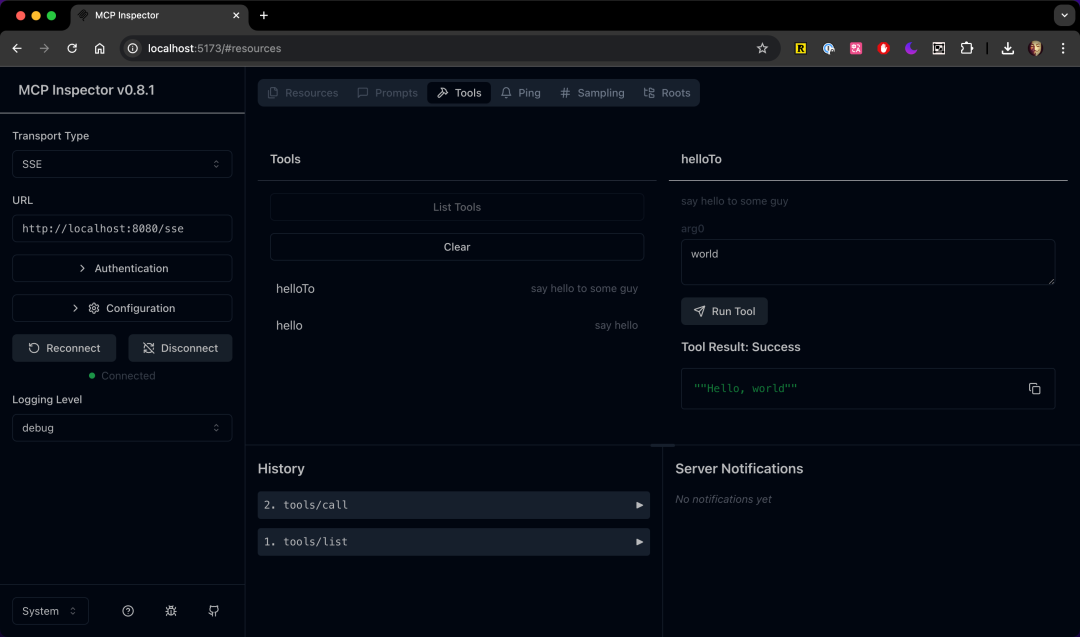The height and width of the screenshot is (637, 1080).
Task: Click the help question mark icon
Action: (x=128, y=611)
